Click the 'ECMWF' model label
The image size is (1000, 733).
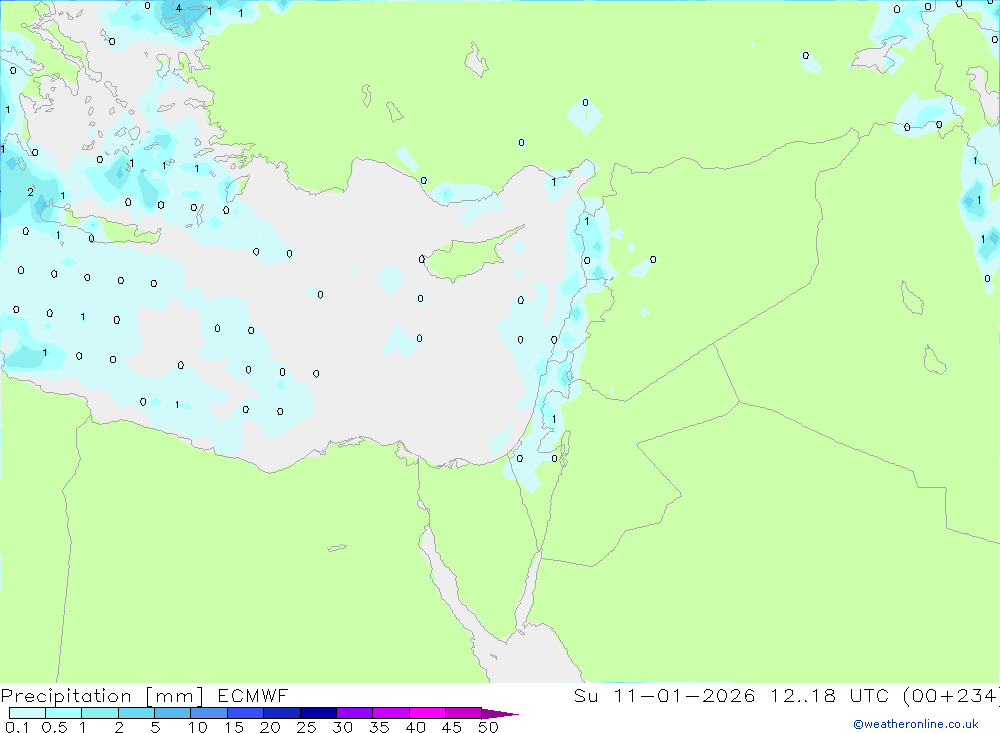[253, 695]
